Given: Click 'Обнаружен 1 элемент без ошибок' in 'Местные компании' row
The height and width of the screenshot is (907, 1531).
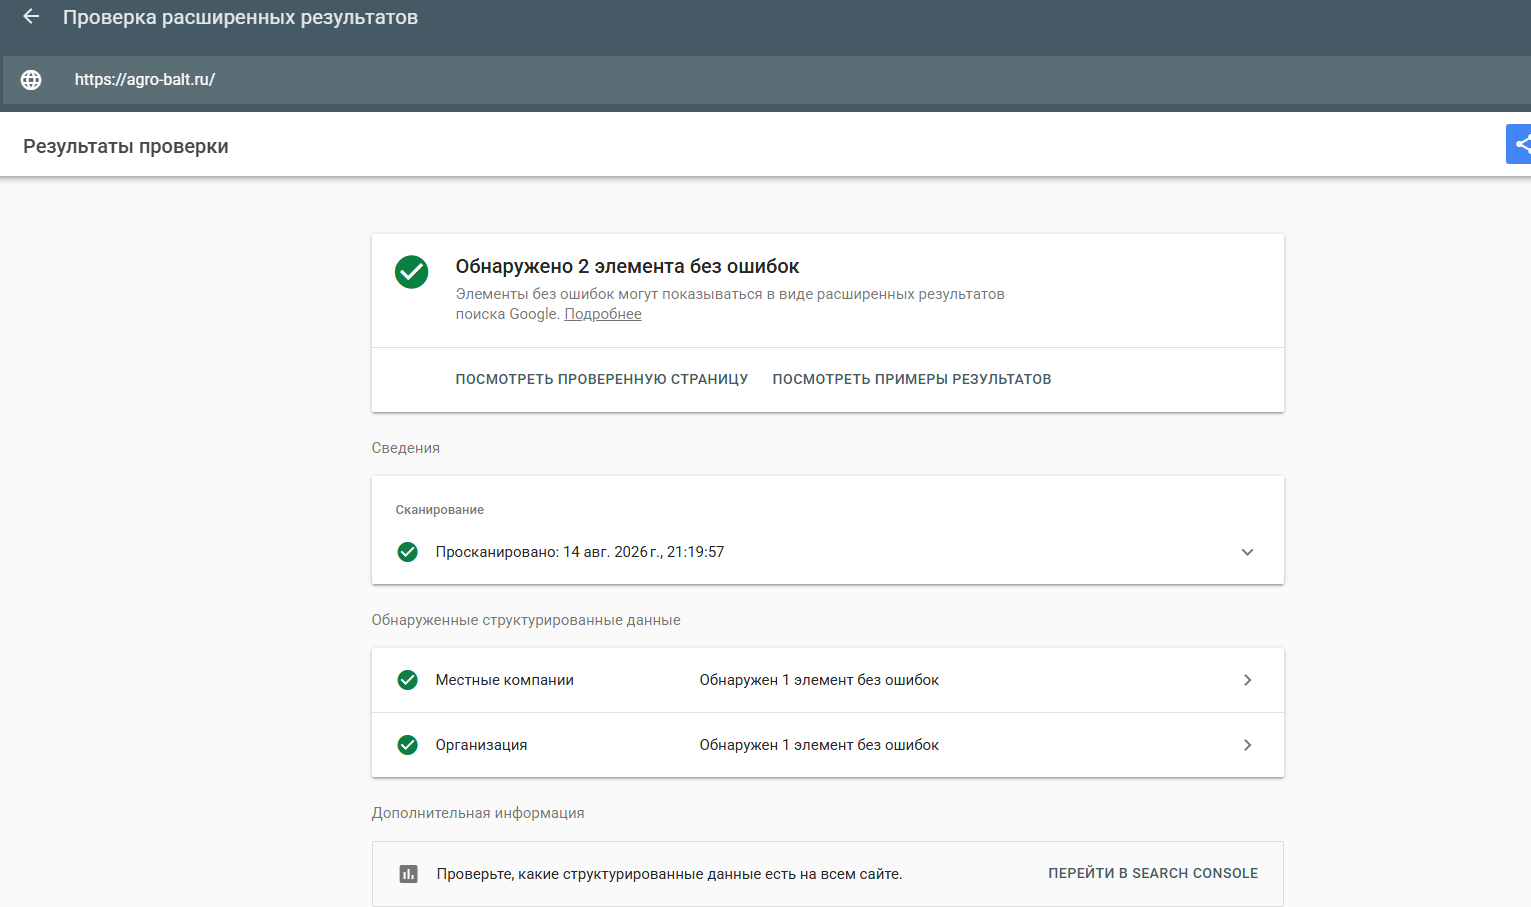Looking at the screenshot, I should coord(819,680).
